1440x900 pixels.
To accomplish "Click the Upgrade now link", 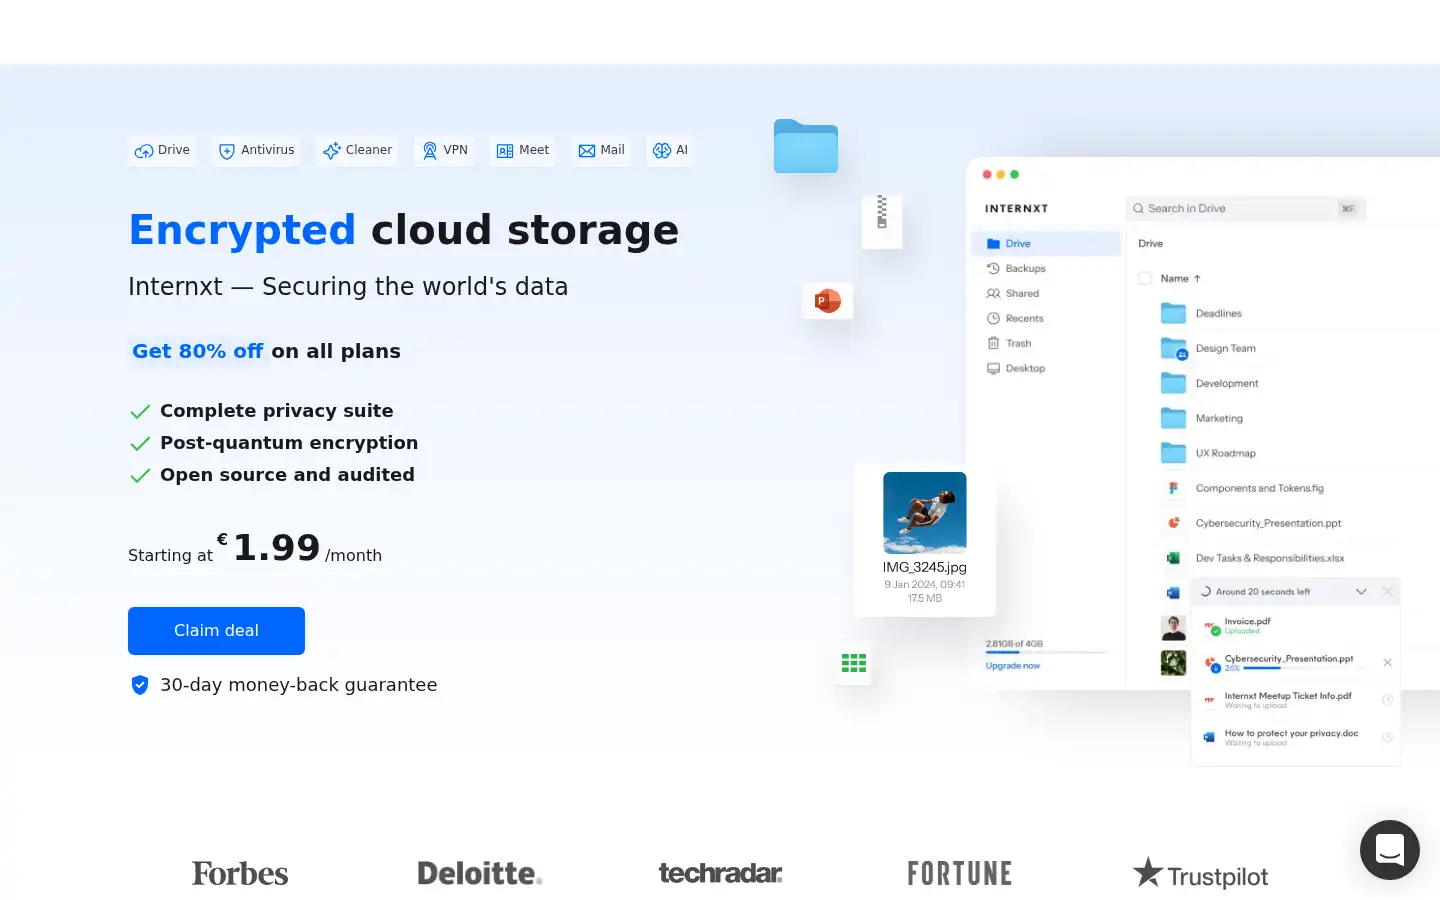I will click(x=1013, y=666).
